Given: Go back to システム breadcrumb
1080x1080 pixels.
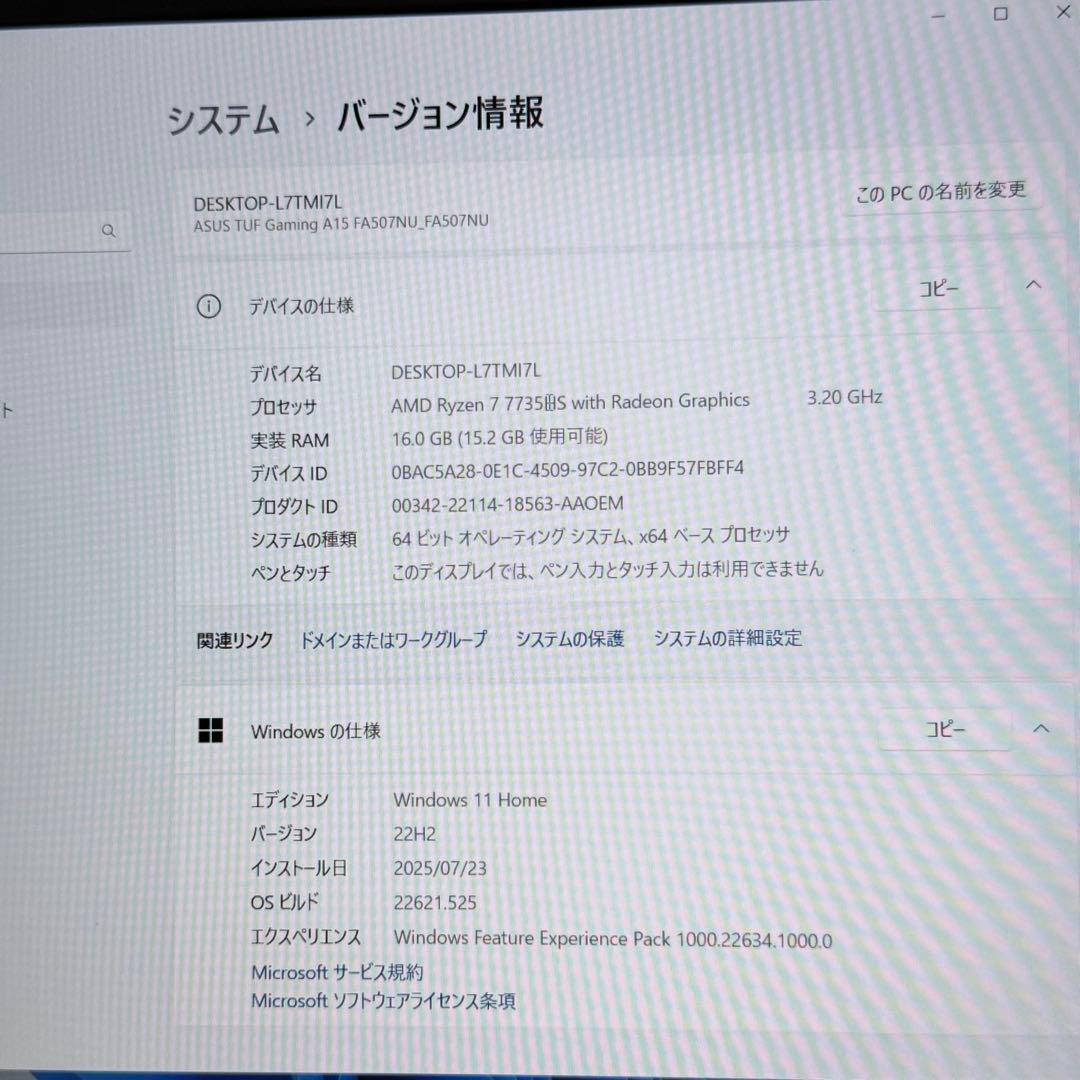Looking at the screenshot, I should point(223,121).
